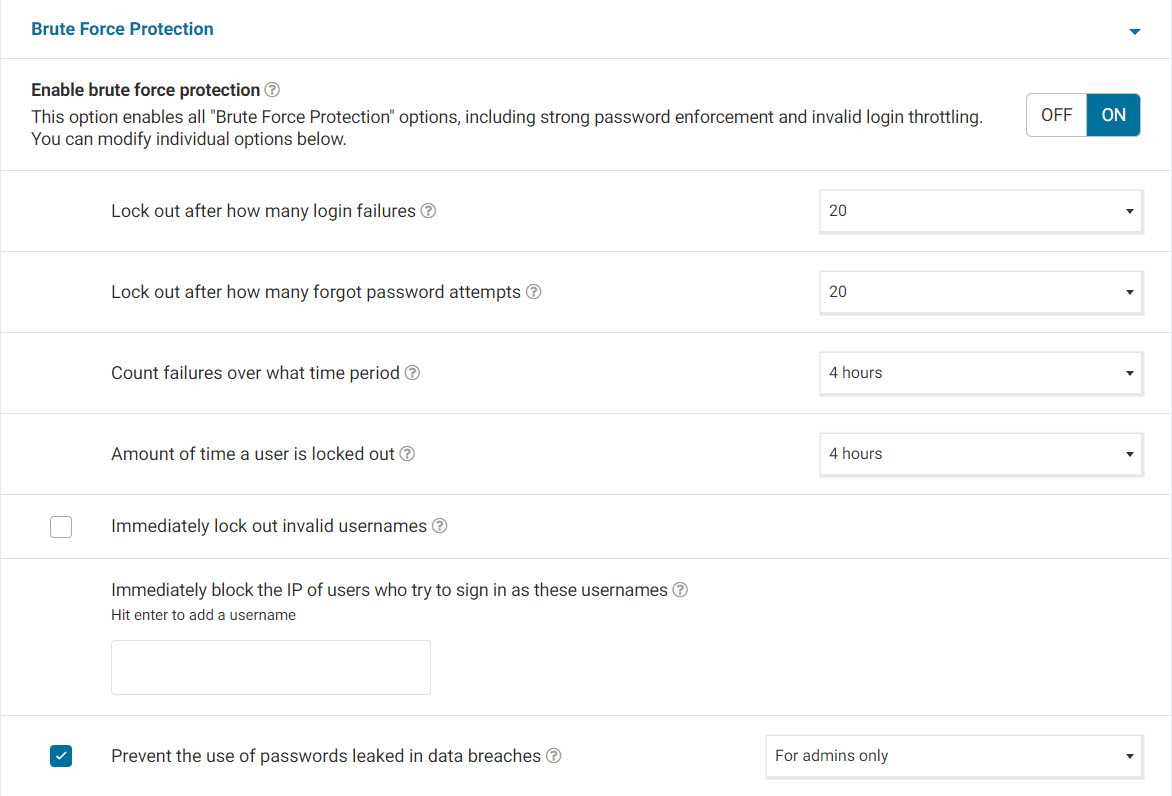
Task: Click help icon for forgot password attempts
Action: (534, 292)
